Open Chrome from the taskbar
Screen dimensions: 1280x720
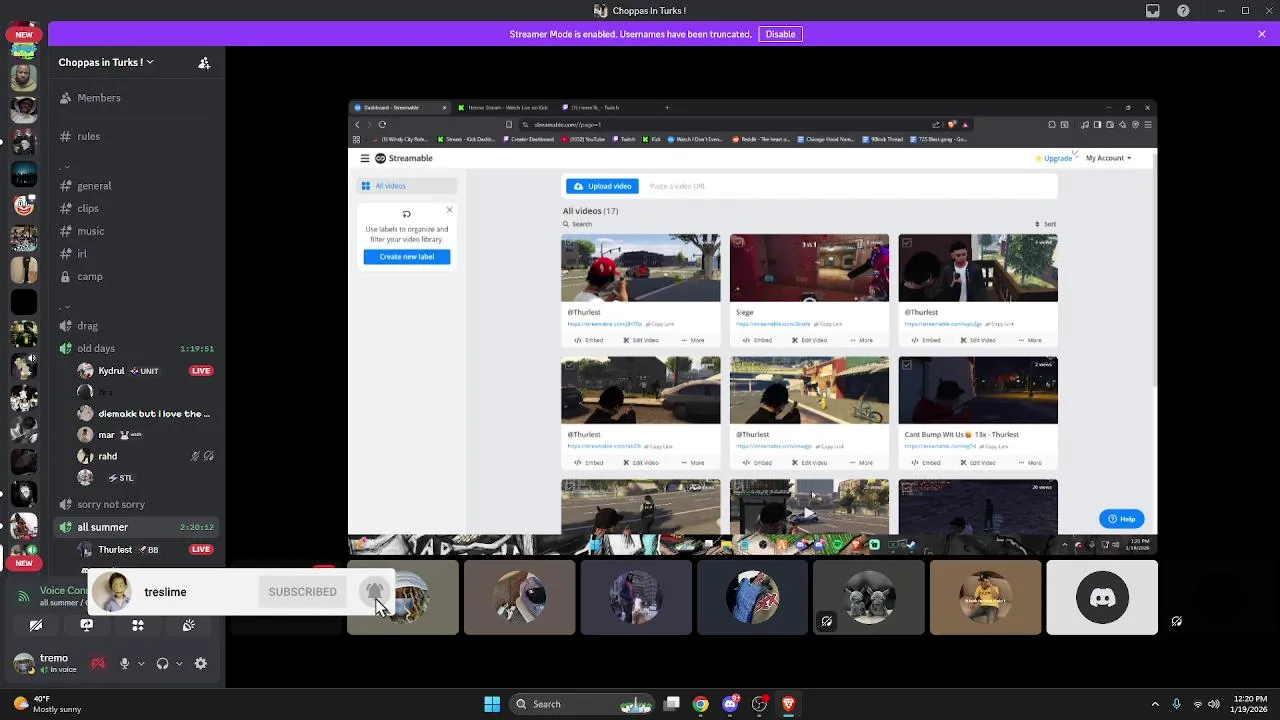[x=701, y=704]
